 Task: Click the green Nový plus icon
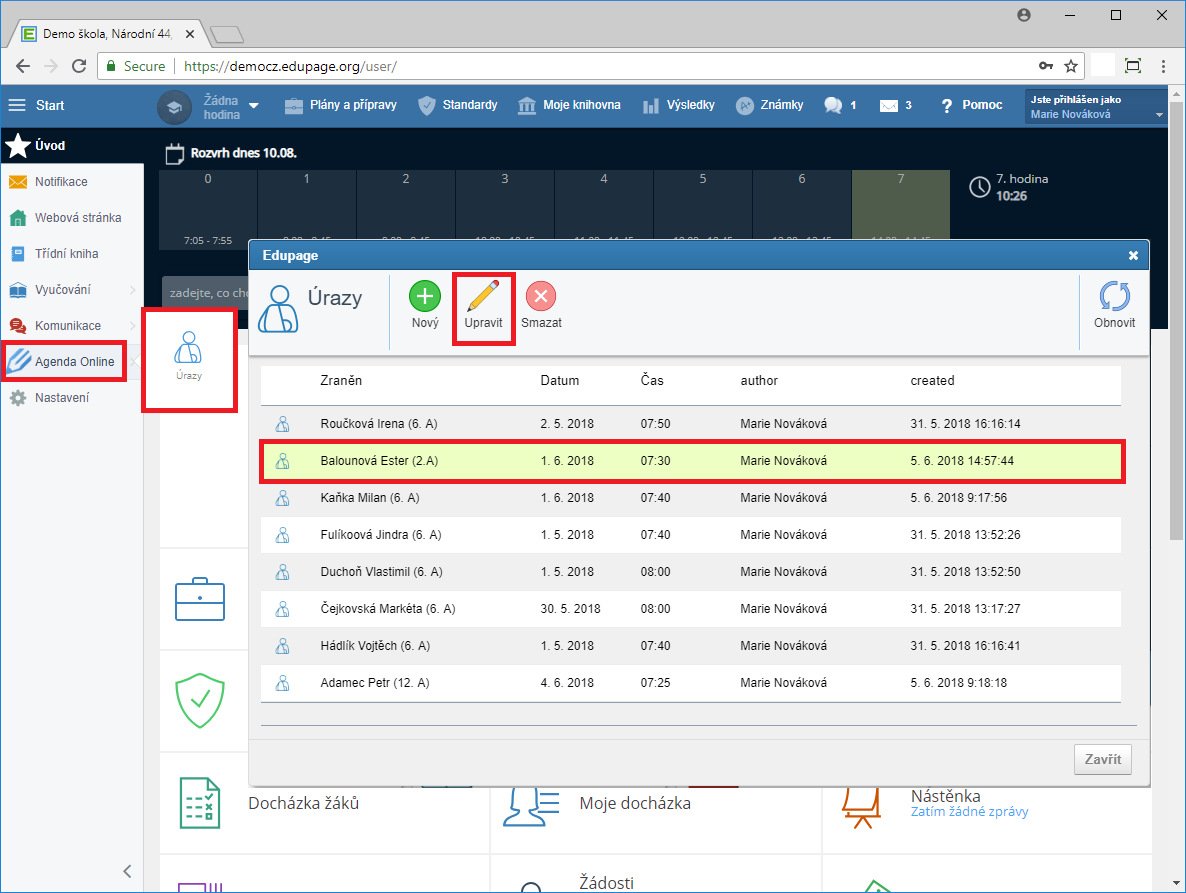coord(425,296)
